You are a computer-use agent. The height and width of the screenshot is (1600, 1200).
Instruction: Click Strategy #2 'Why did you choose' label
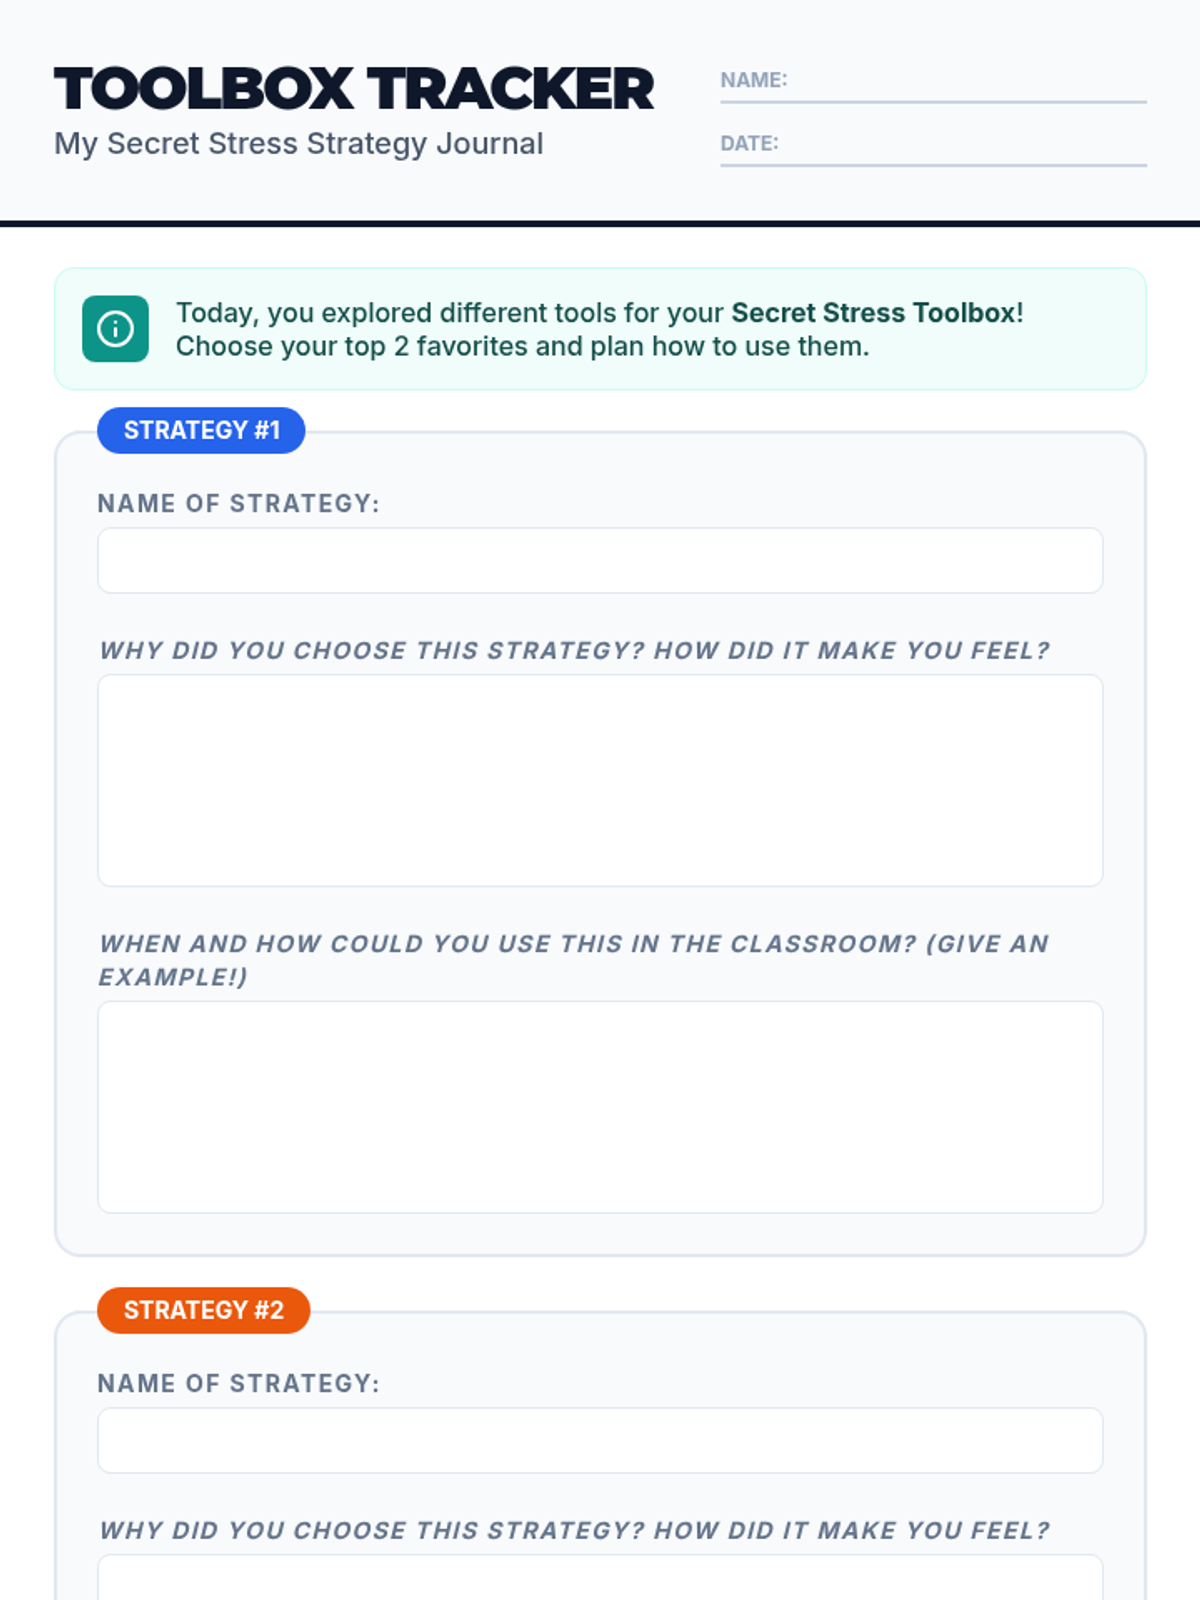tap(574, 1530)
